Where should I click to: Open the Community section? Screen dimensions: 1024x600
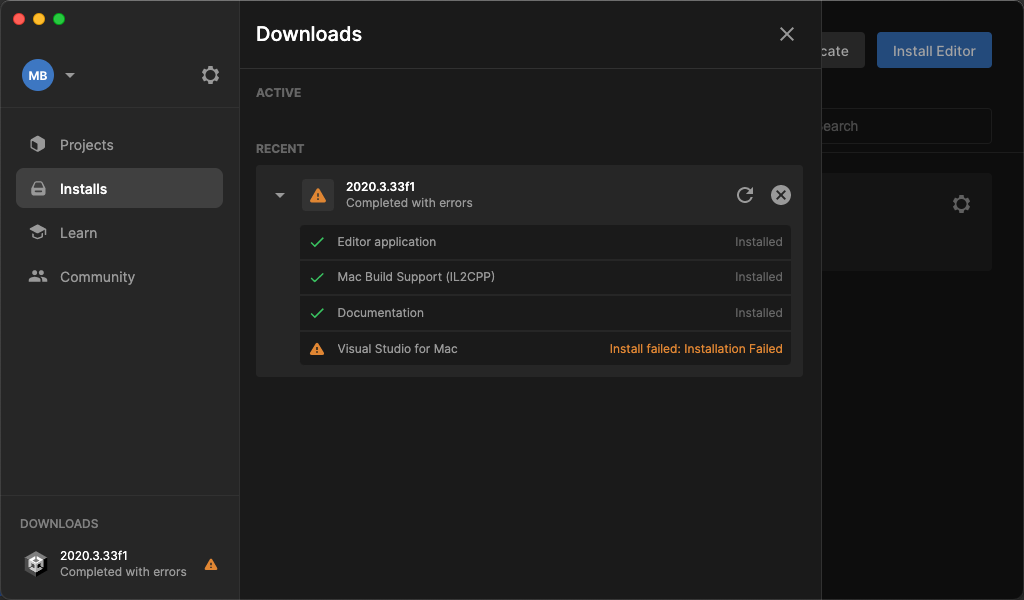click(97, 277)
